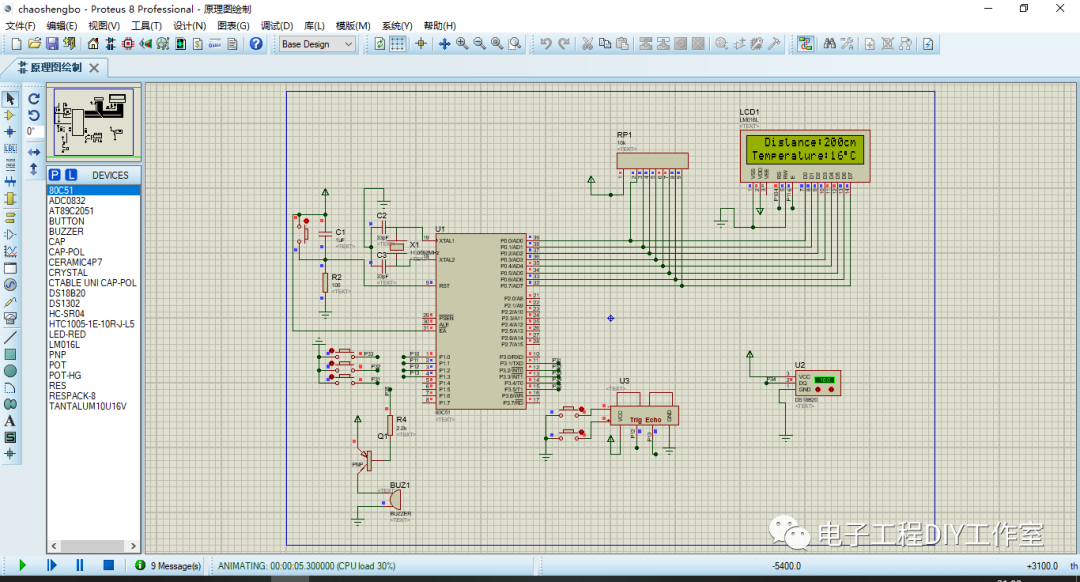
Task: Click P pick devices button
Action: pos(55,175)
